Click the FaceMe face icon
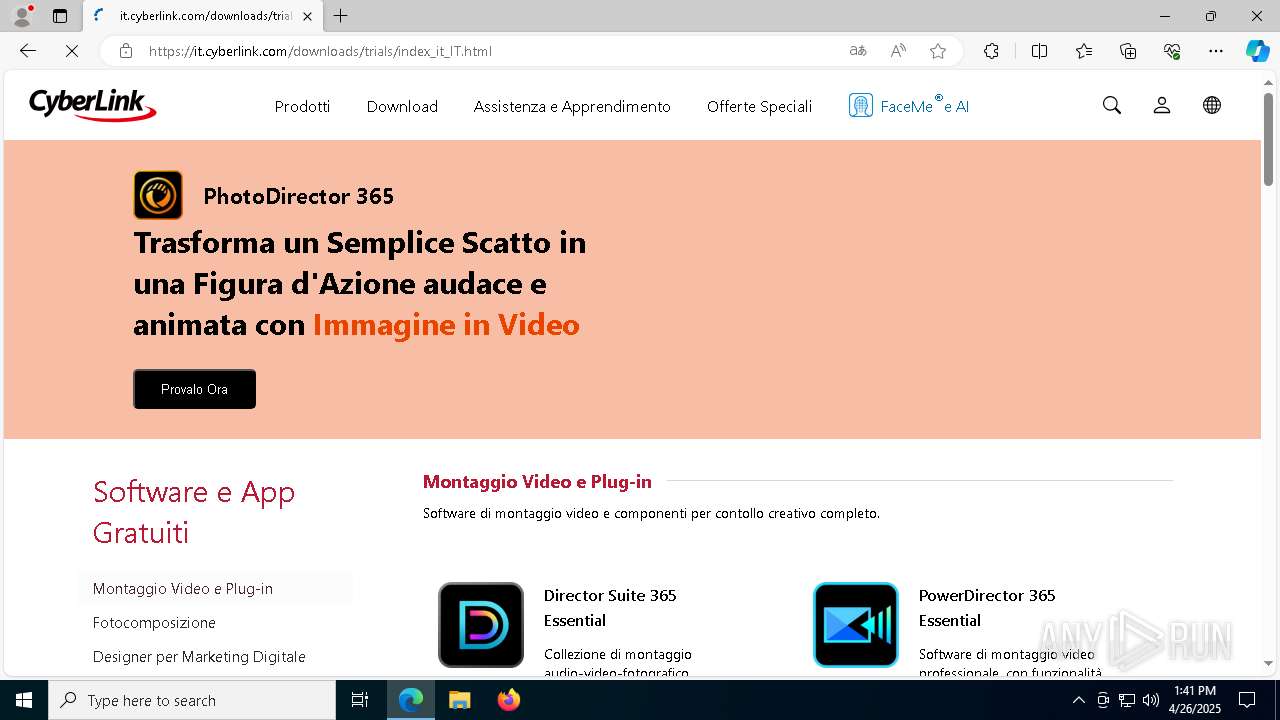Viewport: 1280px width, 720px height. tap(860, 105)
